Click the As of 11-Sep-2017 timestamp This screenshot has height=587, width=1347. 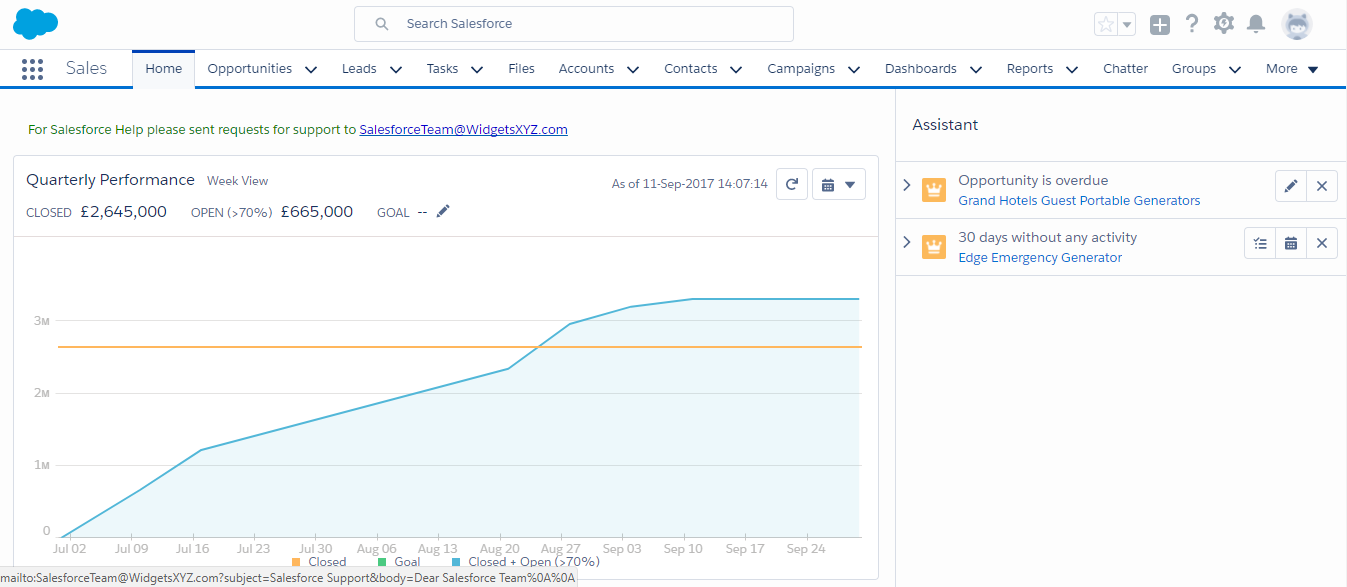click(x=690, y=184)
